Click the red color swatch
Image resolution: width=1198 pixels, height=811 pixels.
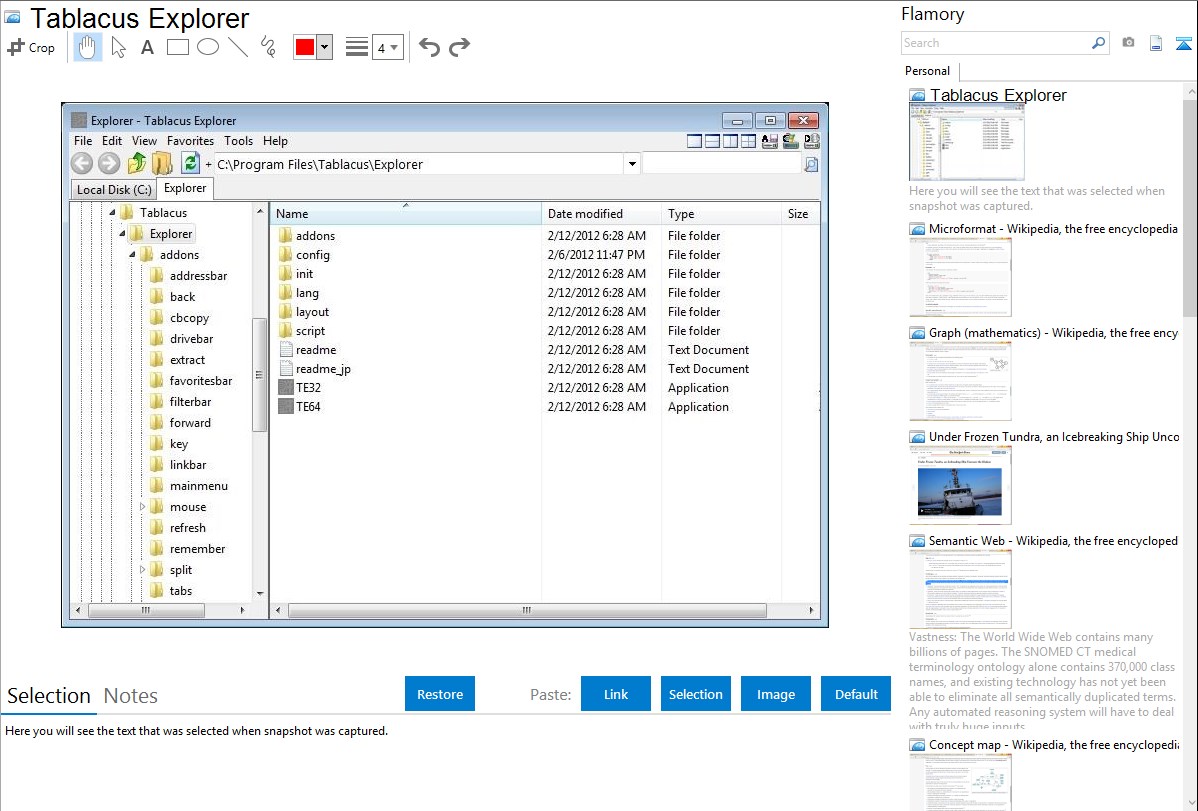pyautogui.click(x=305, y=47)
